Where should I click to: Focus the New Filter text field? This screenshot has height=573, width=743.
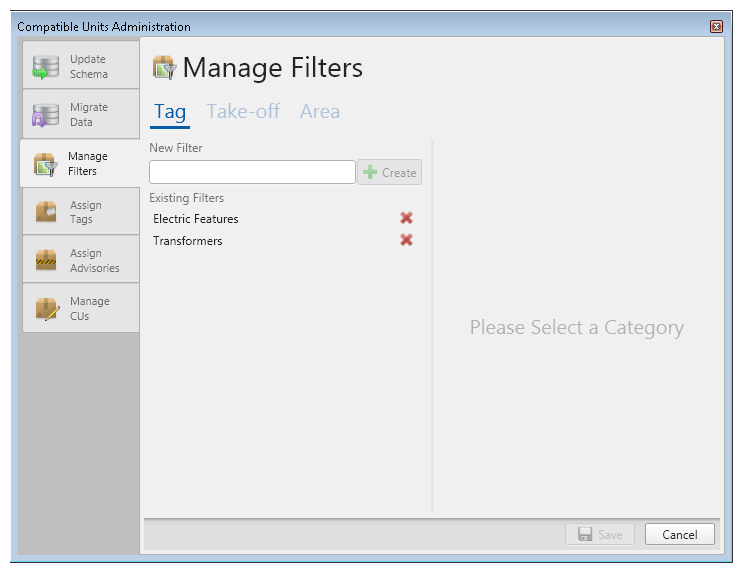(252, 172)
